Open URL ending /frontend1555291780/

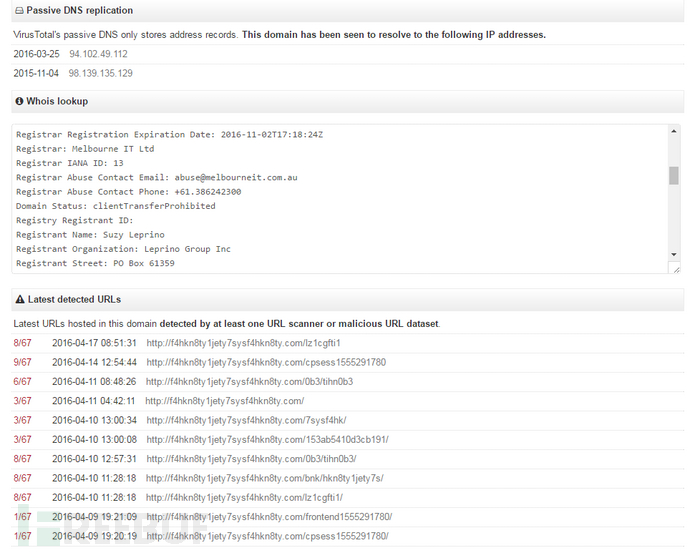tap(269, 517)
